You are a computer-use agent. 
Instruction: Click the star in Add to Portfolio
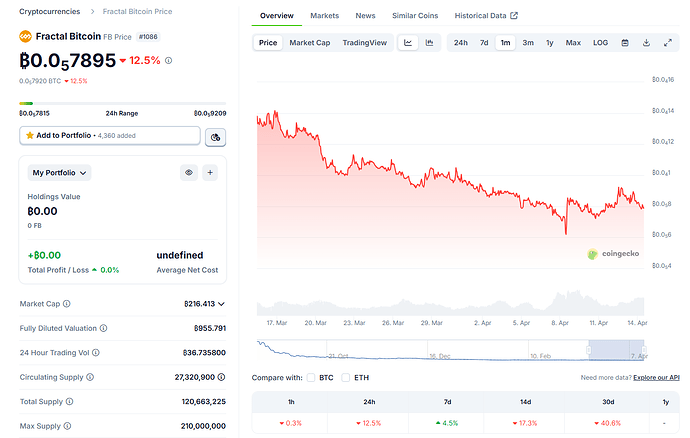[30, 135]
